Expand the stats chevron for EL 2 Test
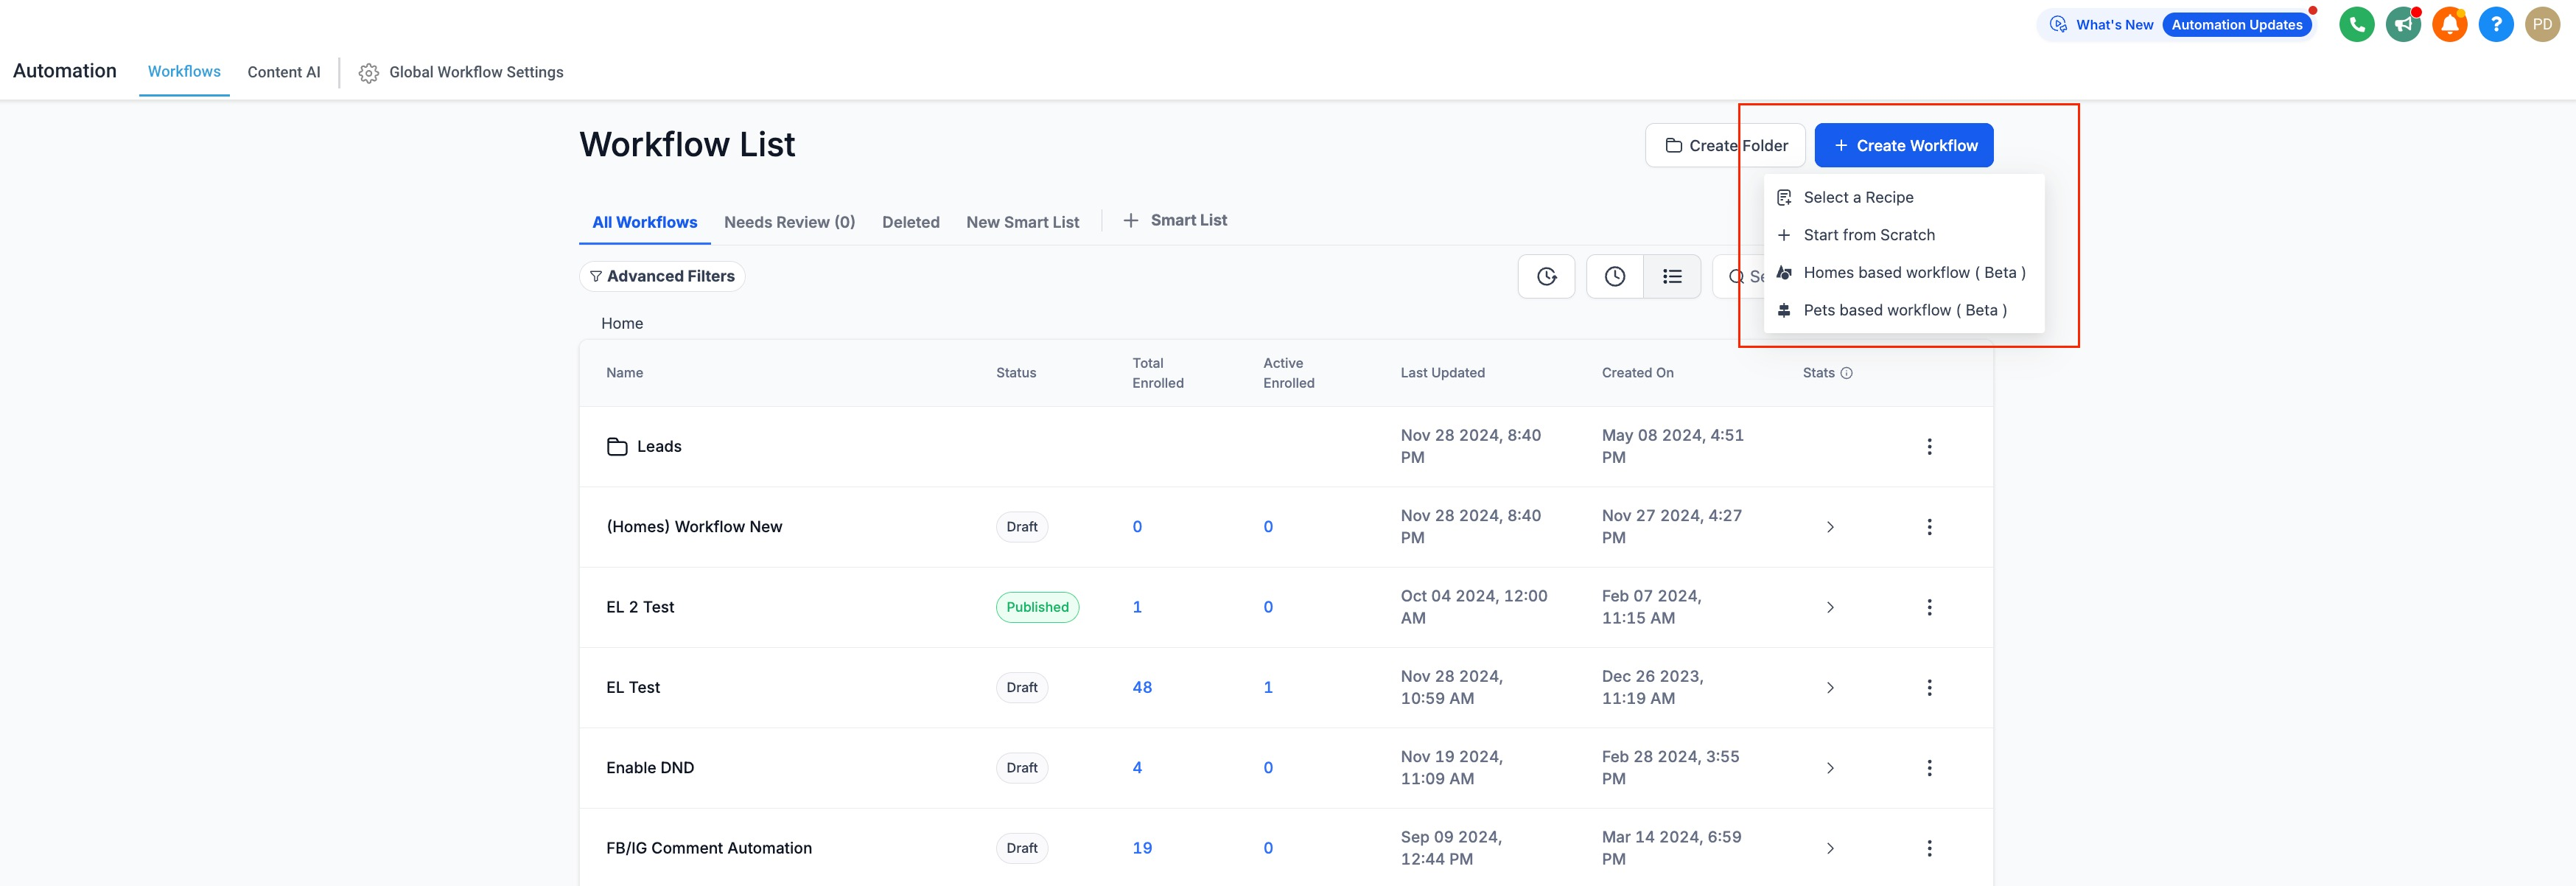Image resolution: width=2576 pixels, height=886 pixels. 1829,607
